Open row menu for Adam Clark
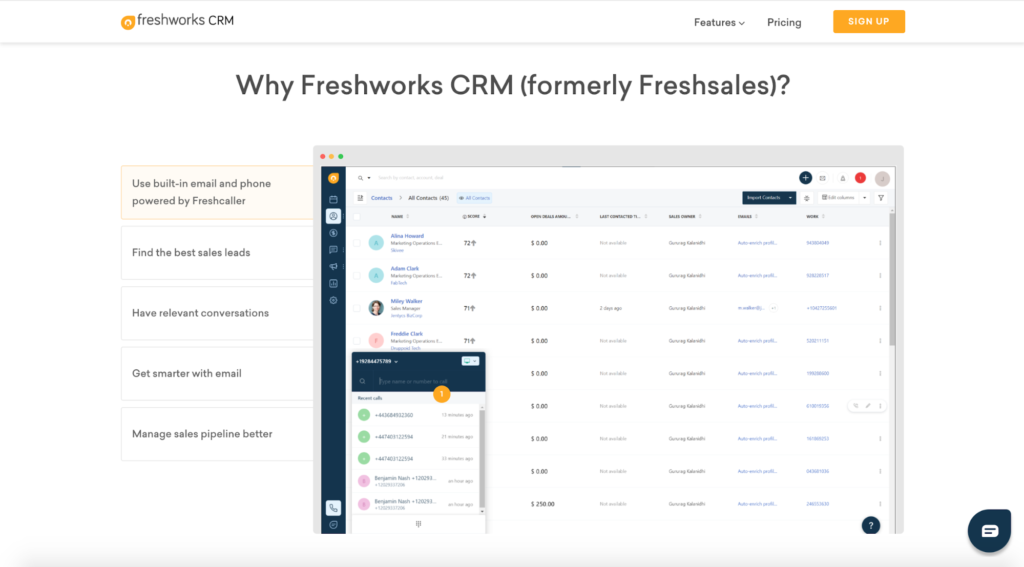Screen dimensions: 1024x567 pyautogui.click(x=880, y=276)
